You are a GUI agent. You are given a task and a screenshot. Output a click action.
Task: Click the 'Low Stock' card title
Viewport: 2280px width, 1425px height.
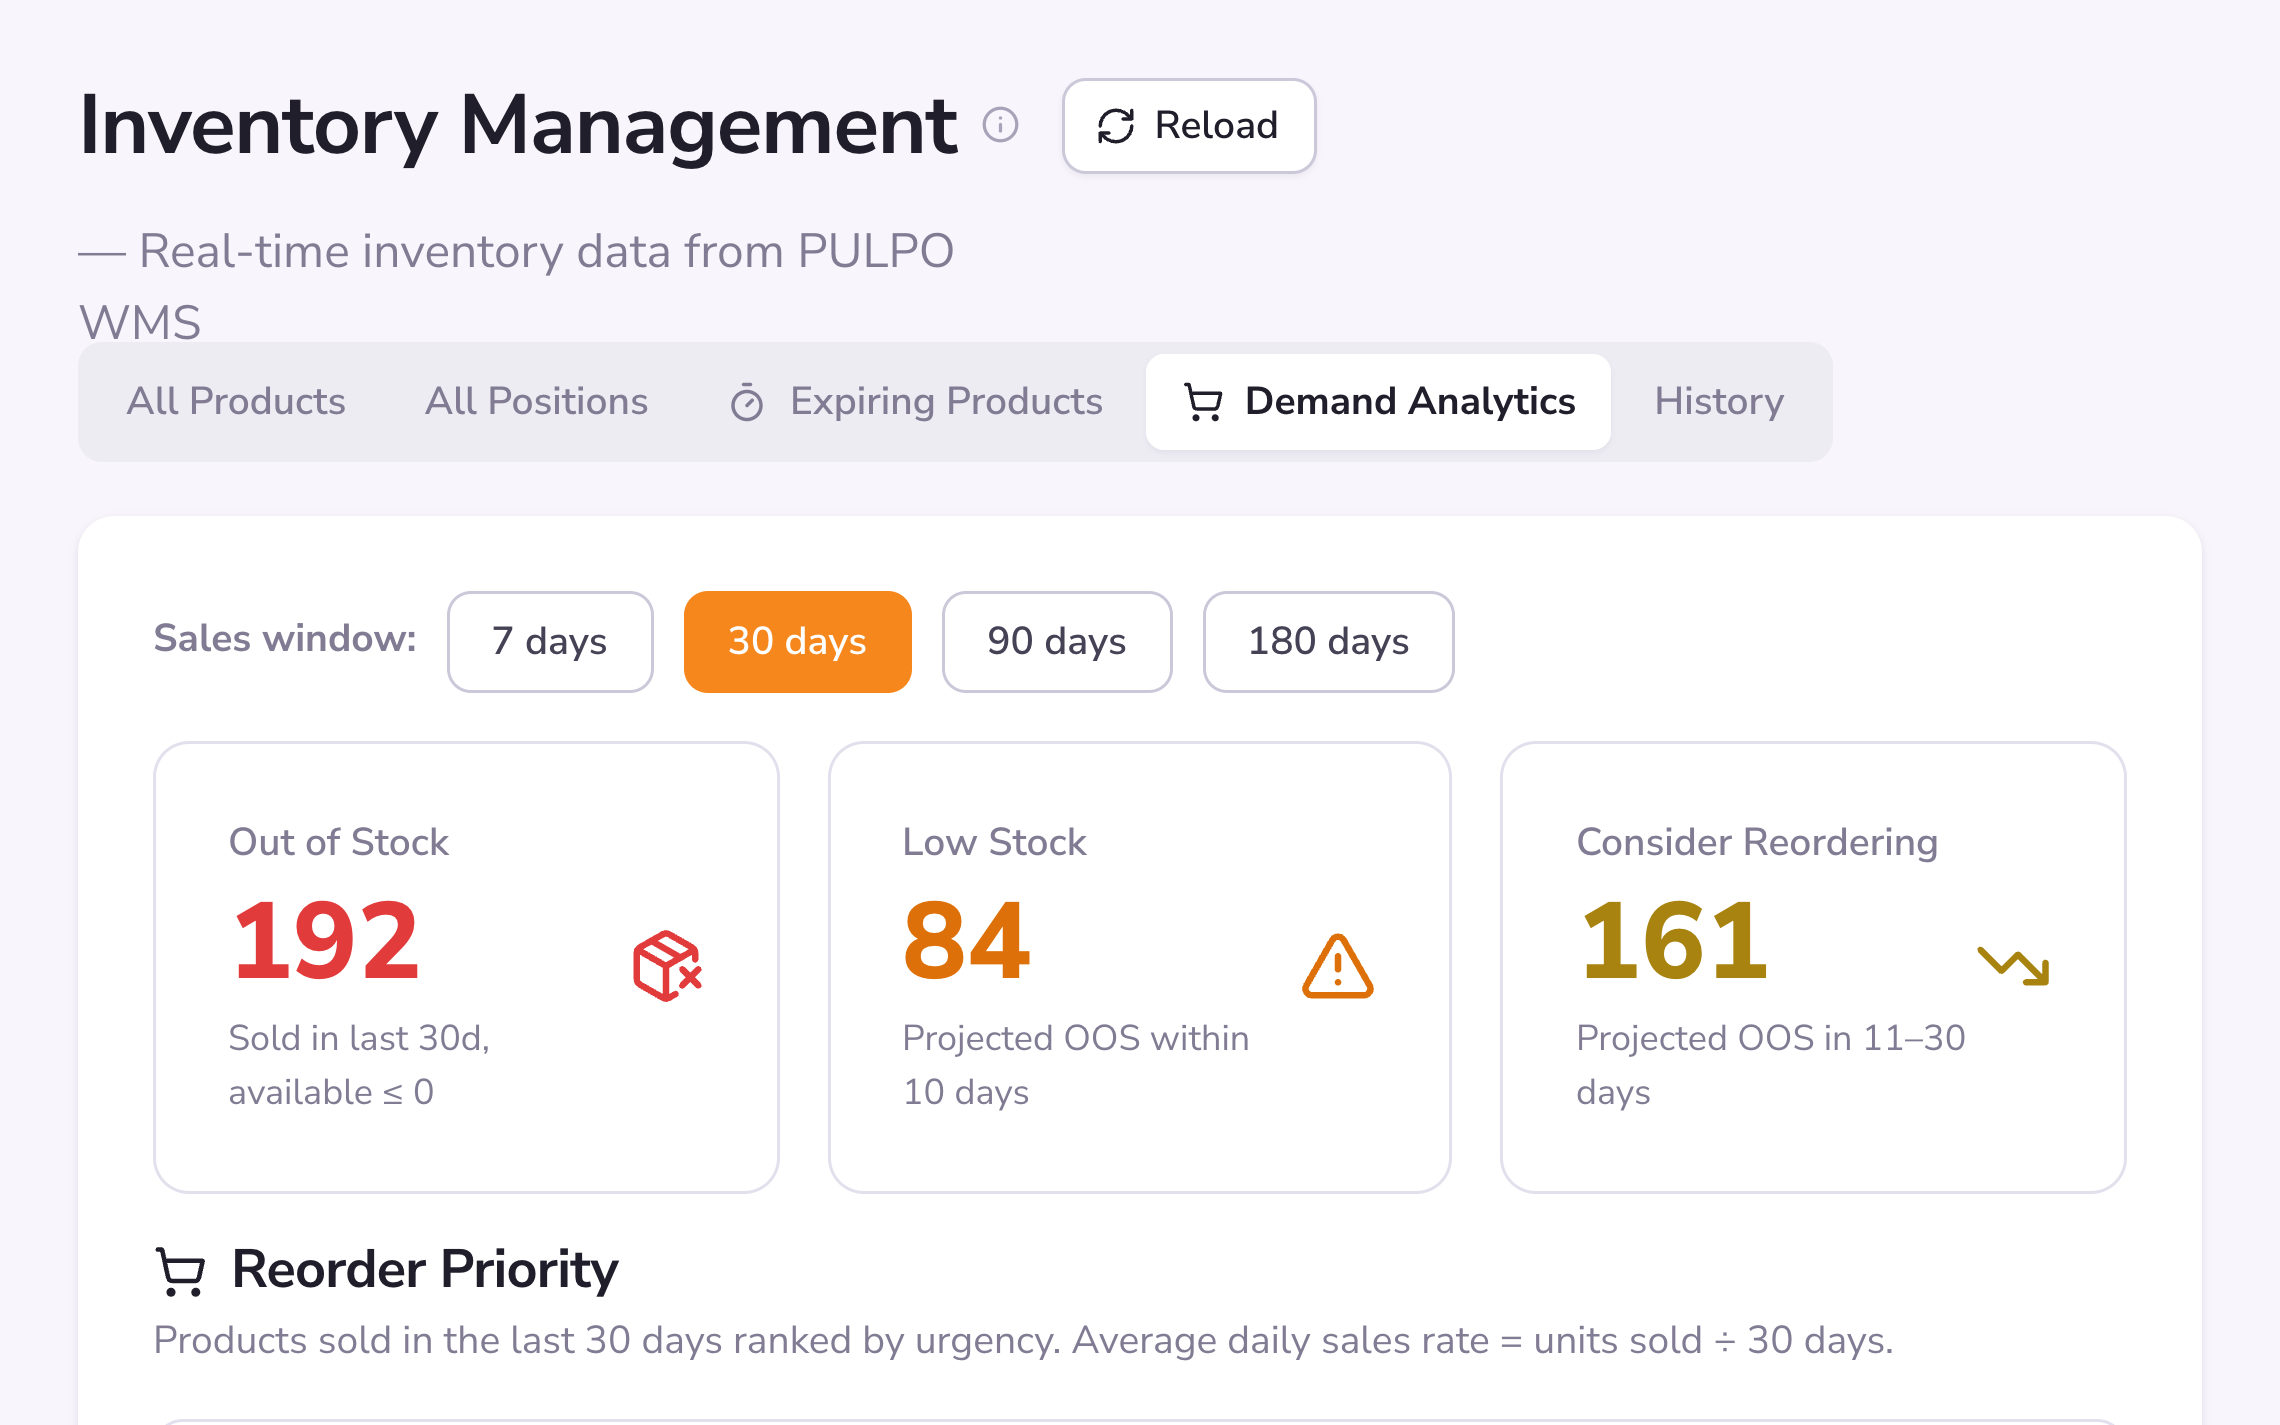[994, 842]
